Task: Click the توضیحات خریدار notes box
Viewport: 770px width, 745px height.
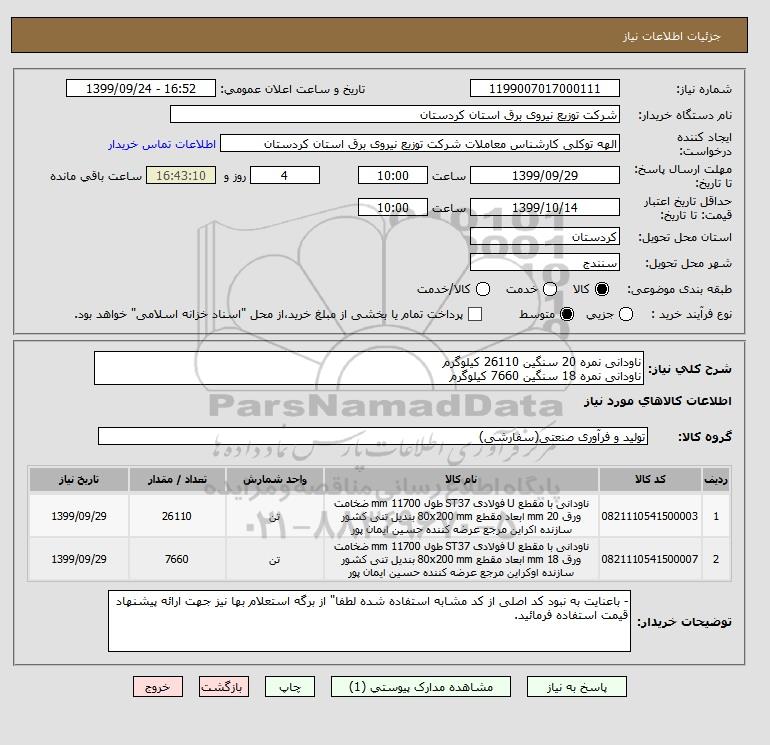Action: point(369,621)
